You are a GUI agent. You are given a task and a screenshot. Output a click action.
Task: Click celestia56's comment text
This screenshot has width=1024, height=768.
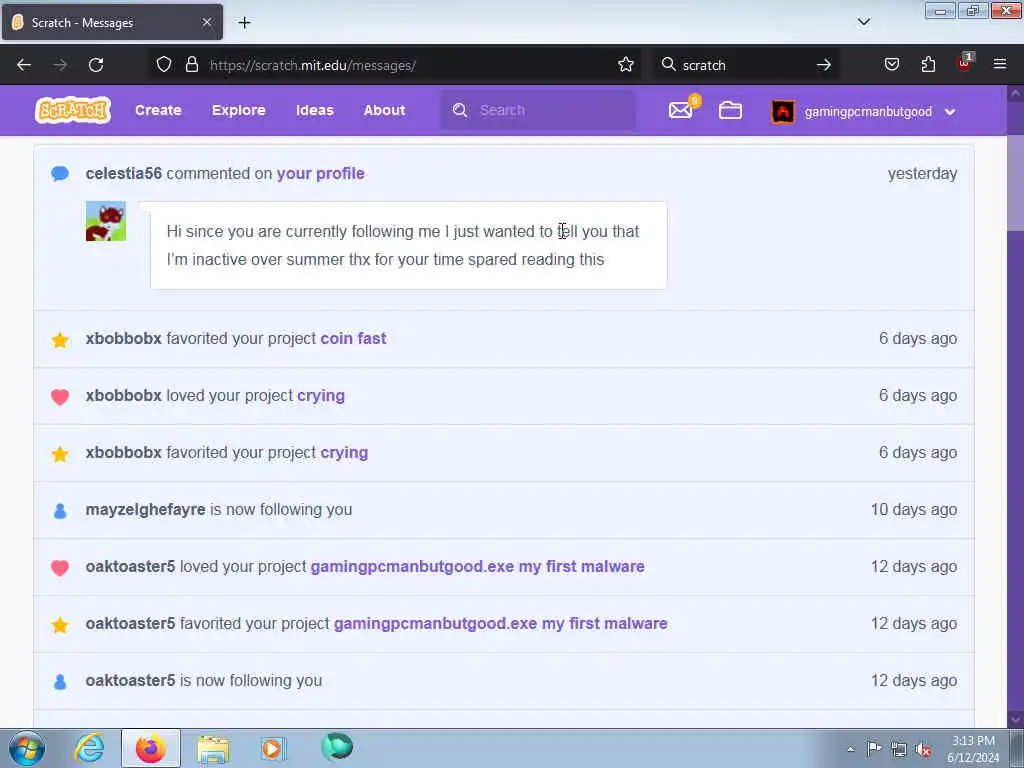coord(402,246)
